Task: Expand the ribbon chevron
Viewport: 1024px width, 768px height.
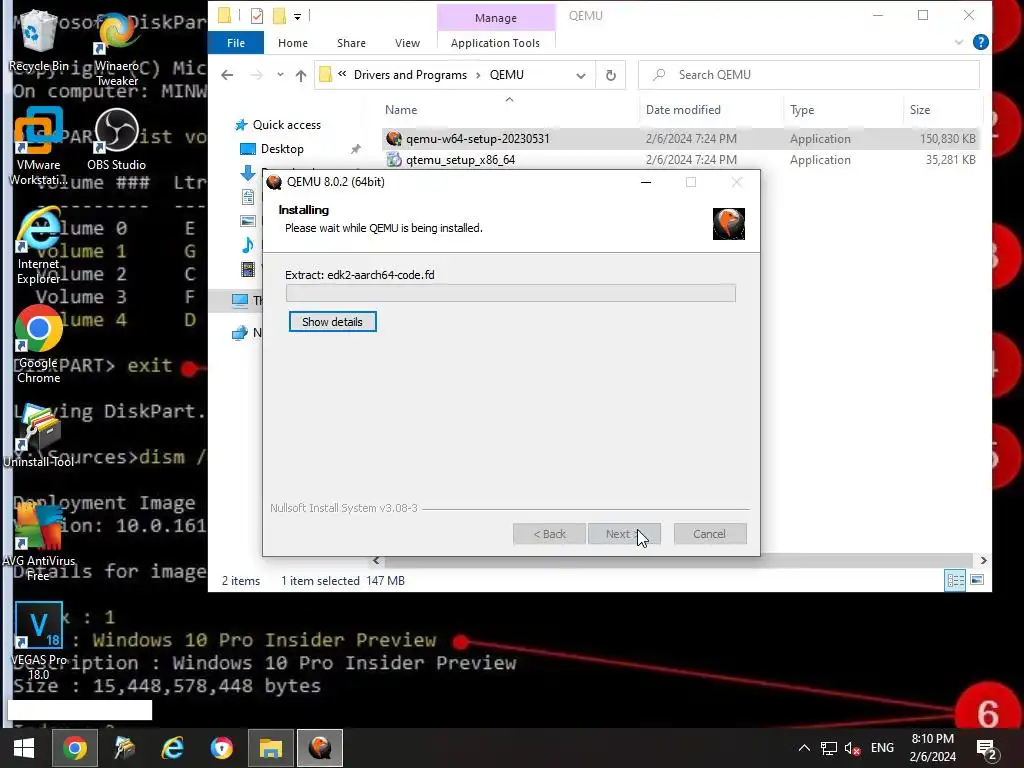Action: tap(959, 42)
